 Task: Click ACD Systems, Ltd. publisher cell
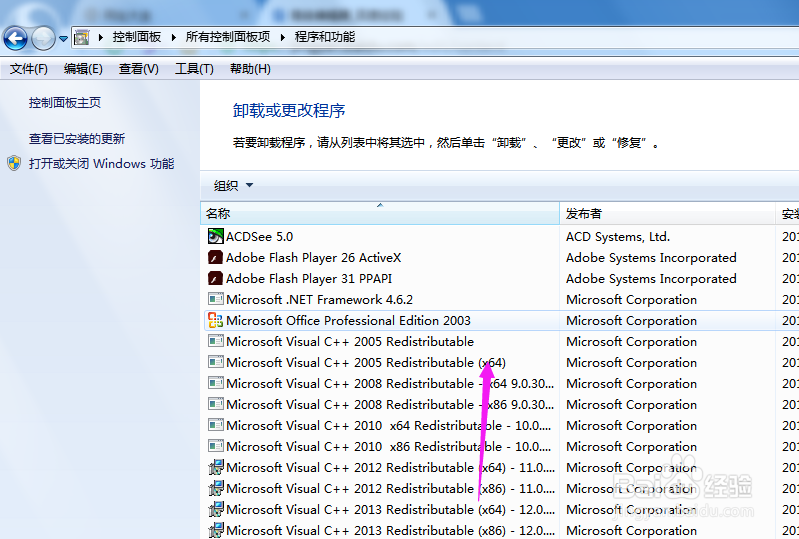pyautogui.click(x=618, y=236)
